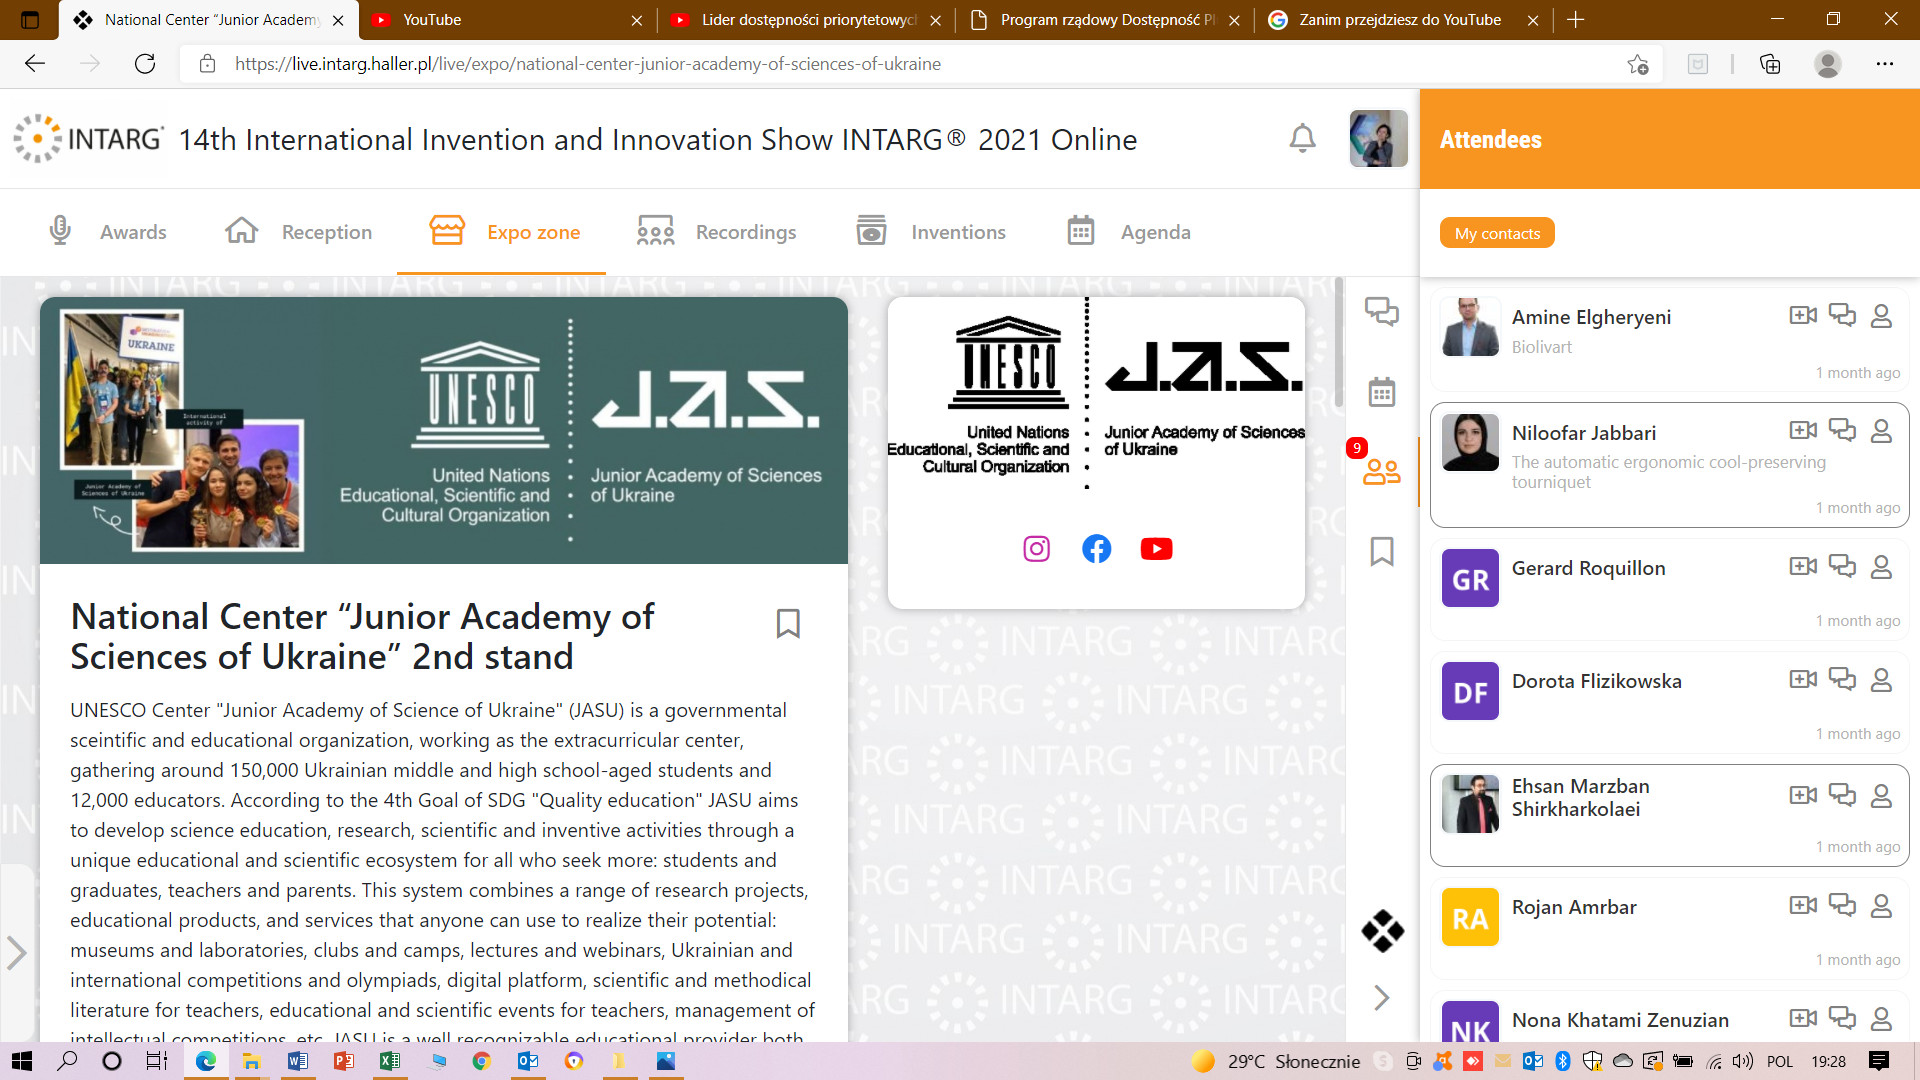Select attendee name Niloofar Jabbari
Viewport: 1920px width, 1080px height.
tap(1583, 433)
